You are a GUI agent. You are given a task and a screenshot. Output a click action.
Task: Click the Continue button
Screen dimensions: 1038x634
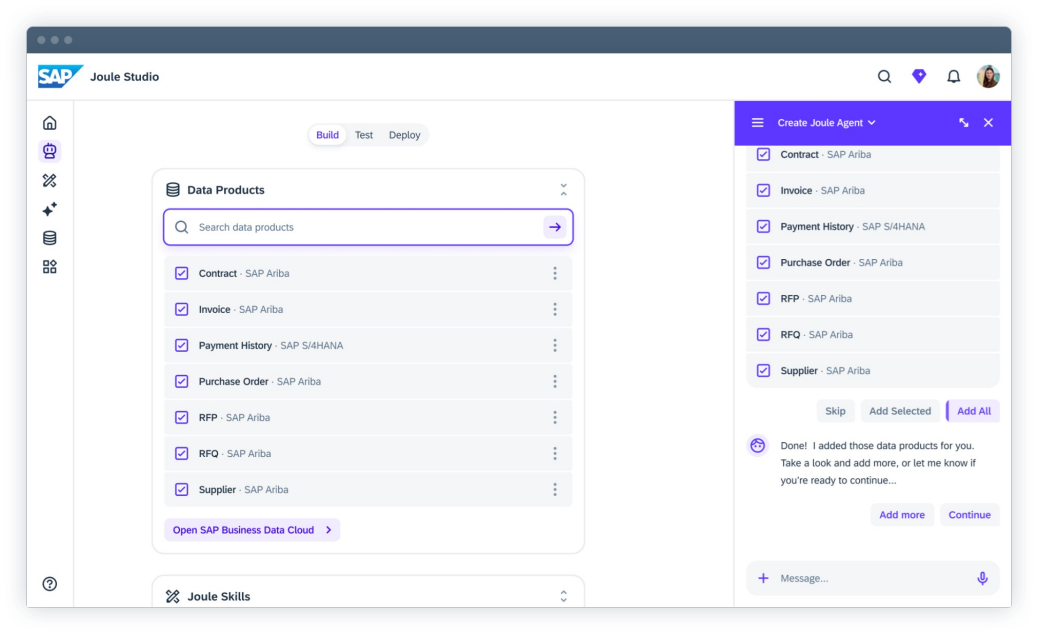pos(969,515)
